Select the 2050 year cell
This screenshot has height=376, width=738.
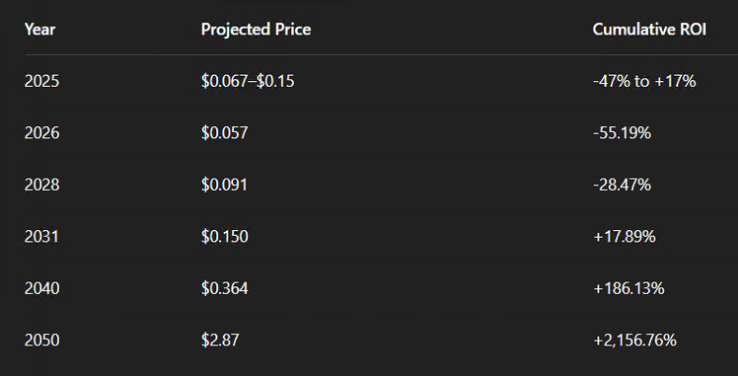(x=42, y=340)
